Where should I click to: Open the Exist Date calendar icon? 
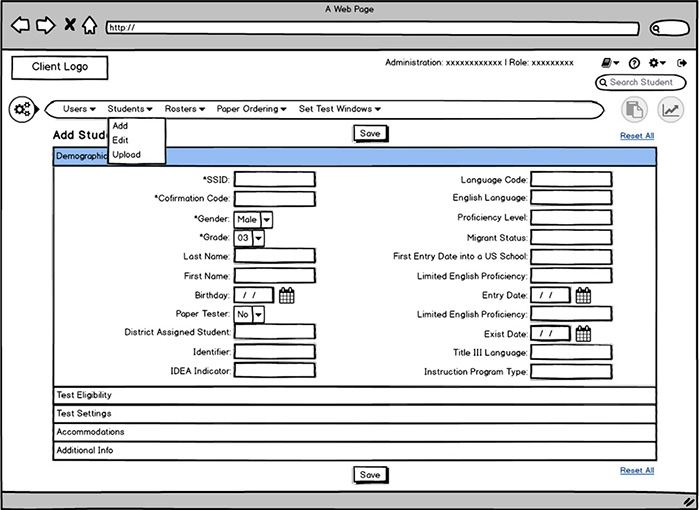[x=583, y=333]
